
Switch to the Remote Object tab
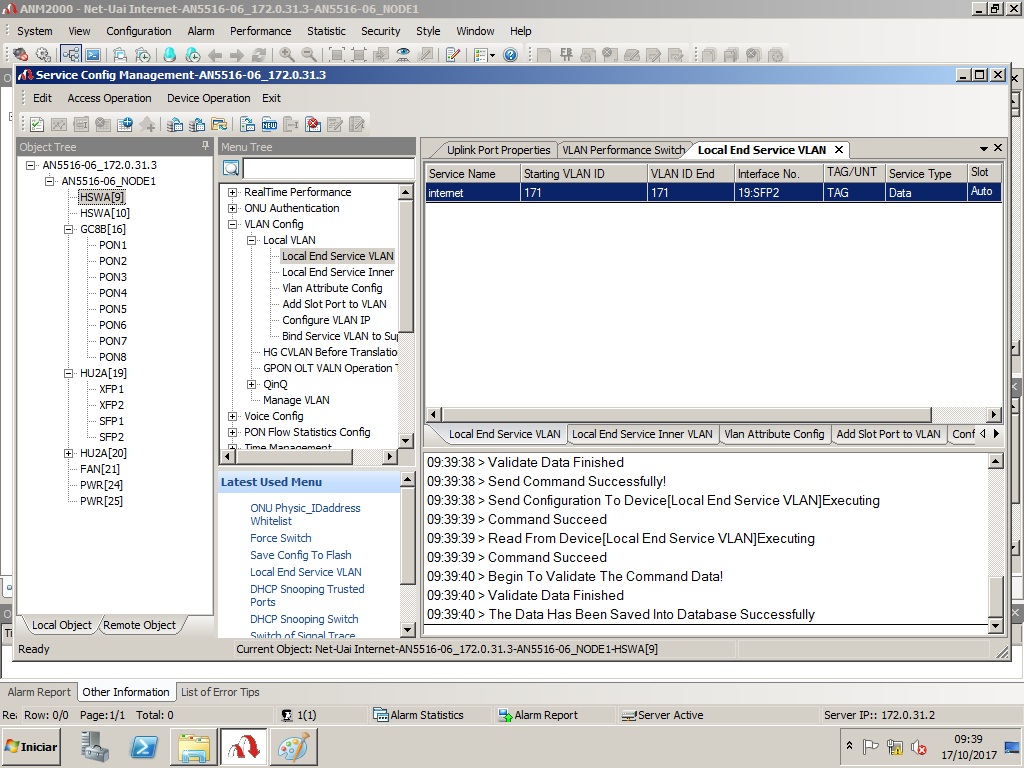point(139,625)
